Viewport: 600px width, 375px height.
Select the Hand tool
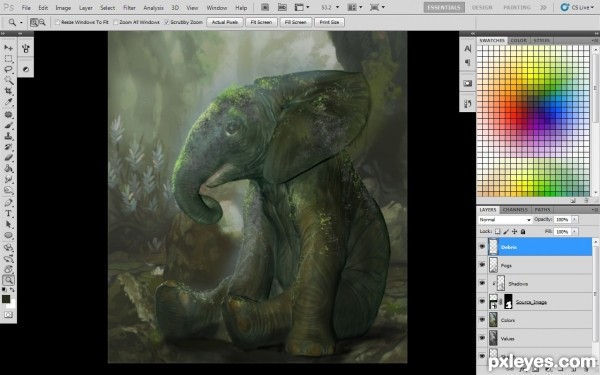(x=8, y=269)
